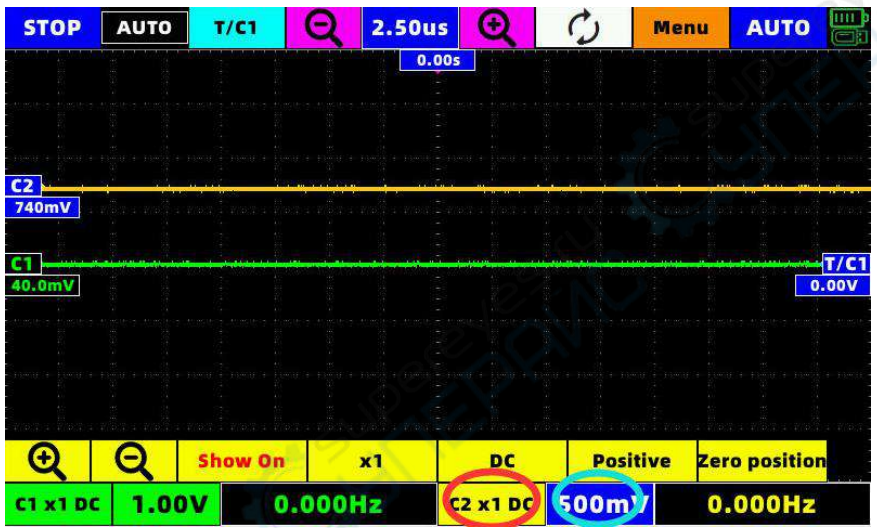Switch the DC coupling option
877x528 pixels.
[x=502, y=461]
